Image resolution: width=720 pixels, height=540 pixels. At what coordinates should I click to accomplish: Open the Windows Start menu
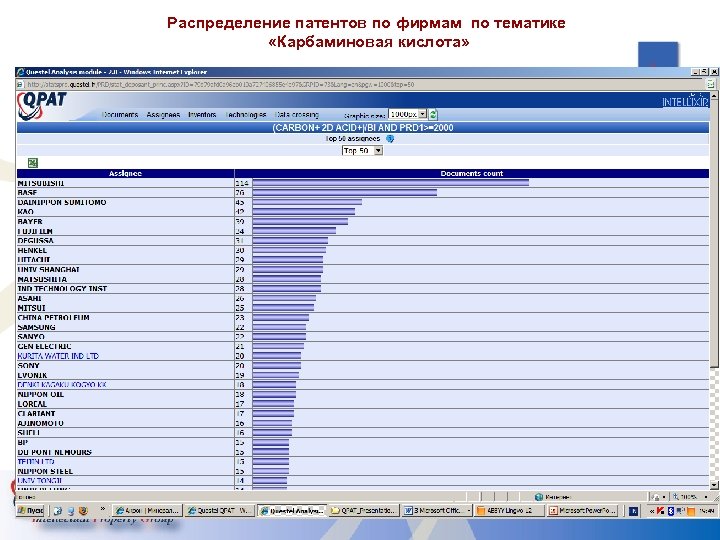[x=30, y=511]
